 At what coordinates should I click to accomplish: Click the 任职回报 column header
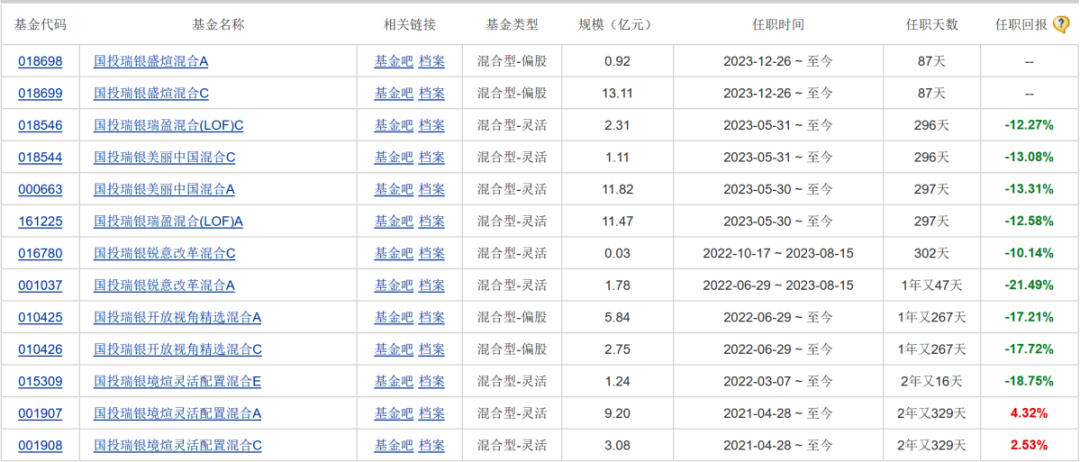[1021, 25]
